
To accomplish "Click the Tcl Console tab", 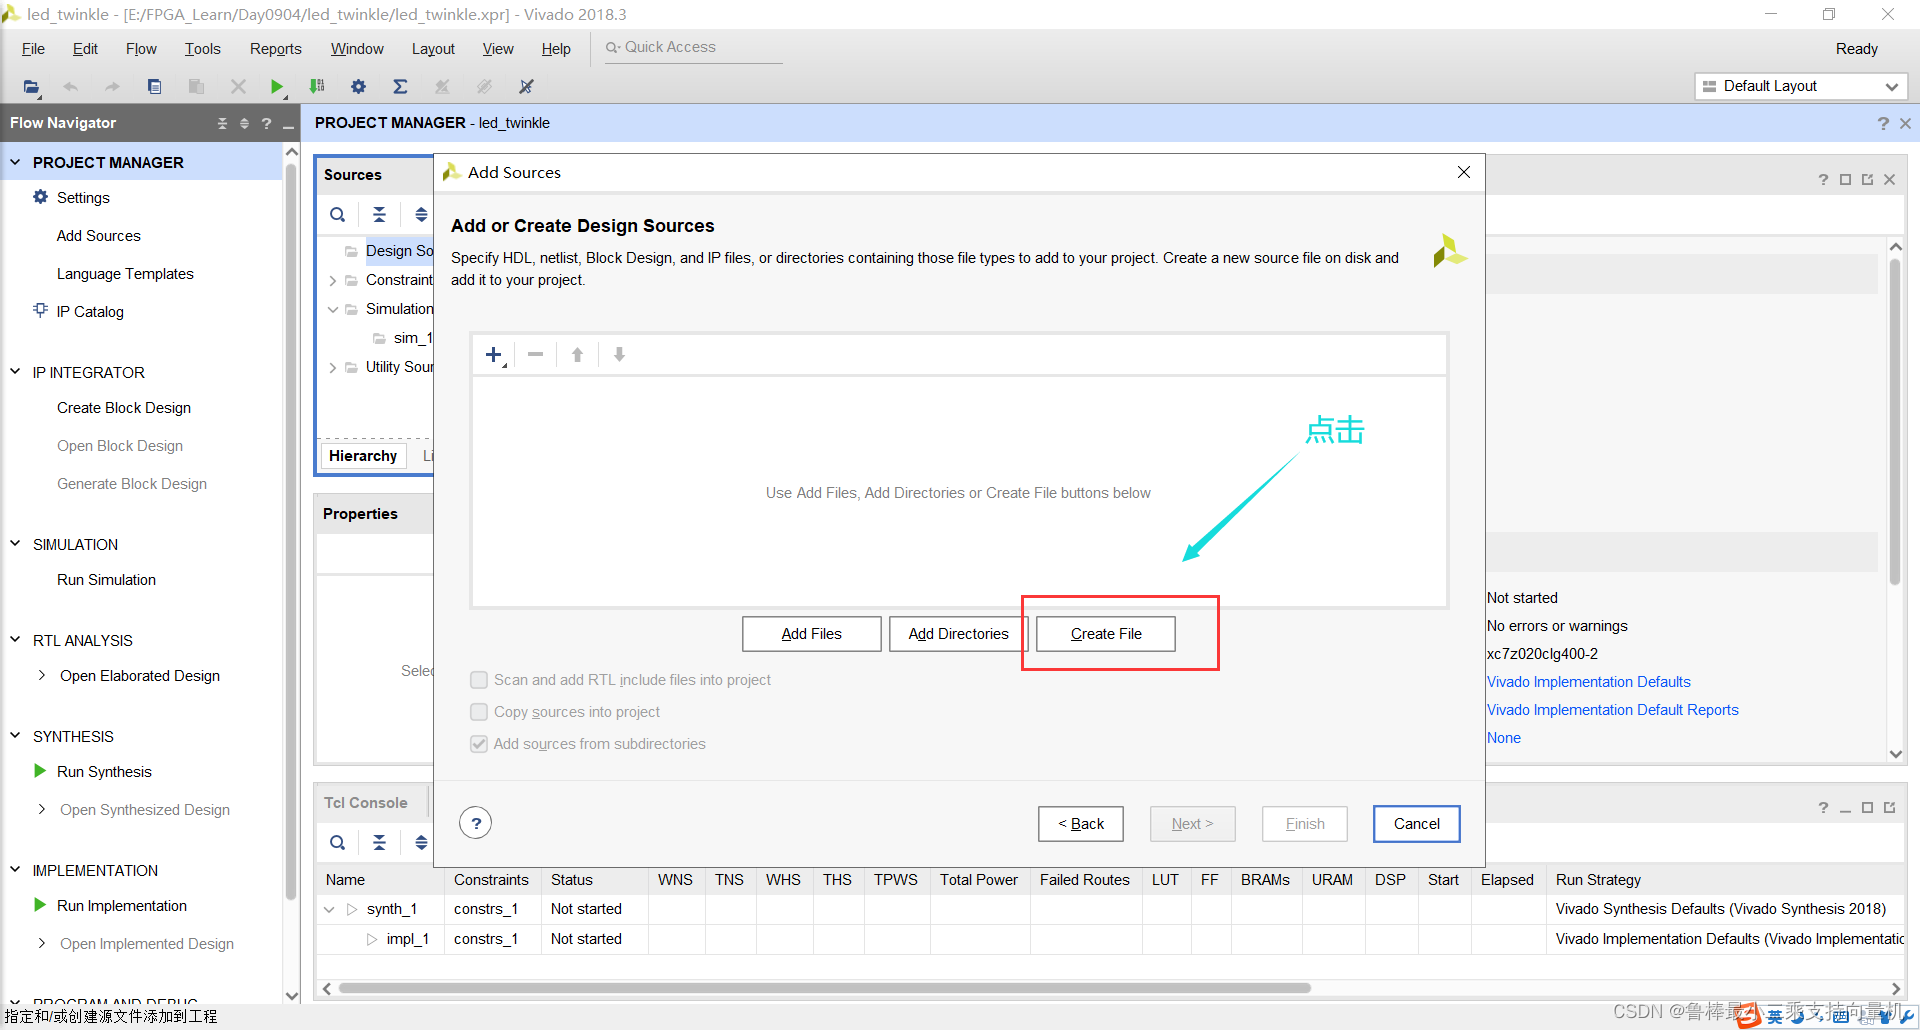I will click(366, 803).
